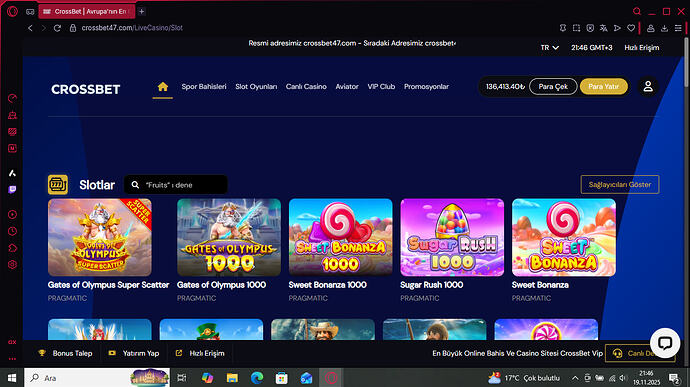Open the snapshot icon in address bar
The image size is (690, 387).
coord(576,28)
